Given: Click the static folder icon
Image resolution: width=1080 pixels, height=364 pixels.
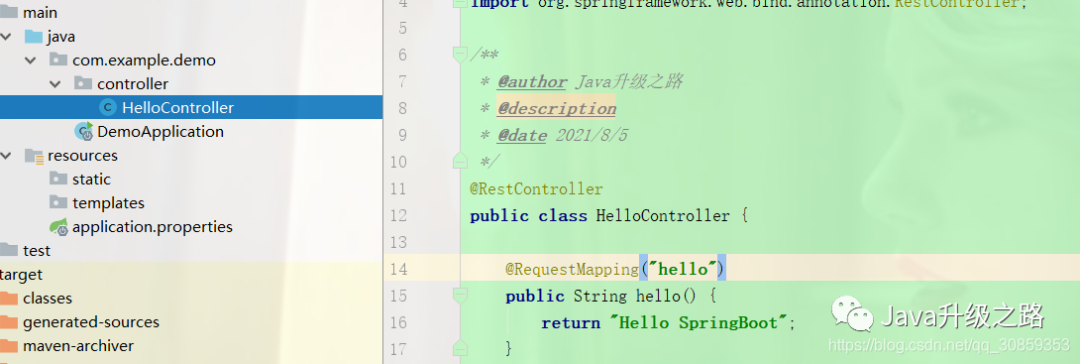Looking at the screenshot, I should click(x=59, y=179).
